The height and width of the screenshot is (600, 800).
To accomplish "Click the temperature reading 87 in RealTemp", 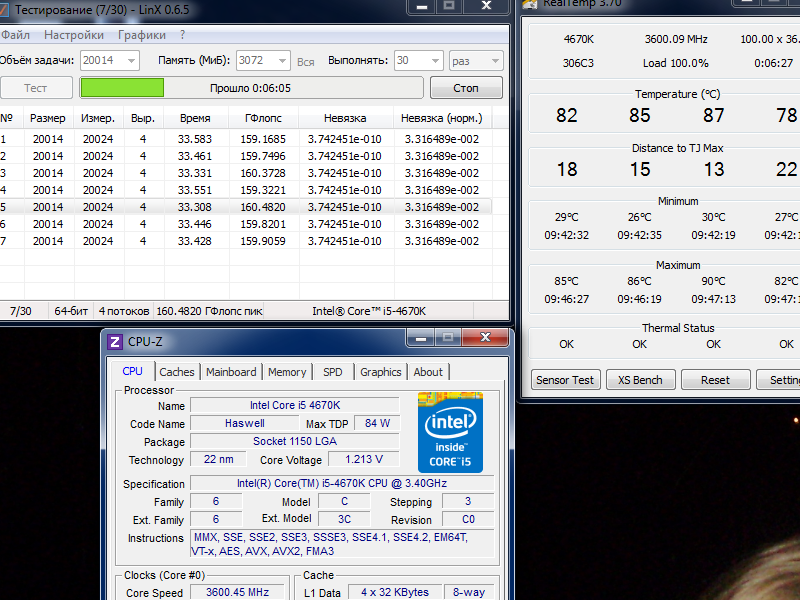I will [x=713, y=115].
